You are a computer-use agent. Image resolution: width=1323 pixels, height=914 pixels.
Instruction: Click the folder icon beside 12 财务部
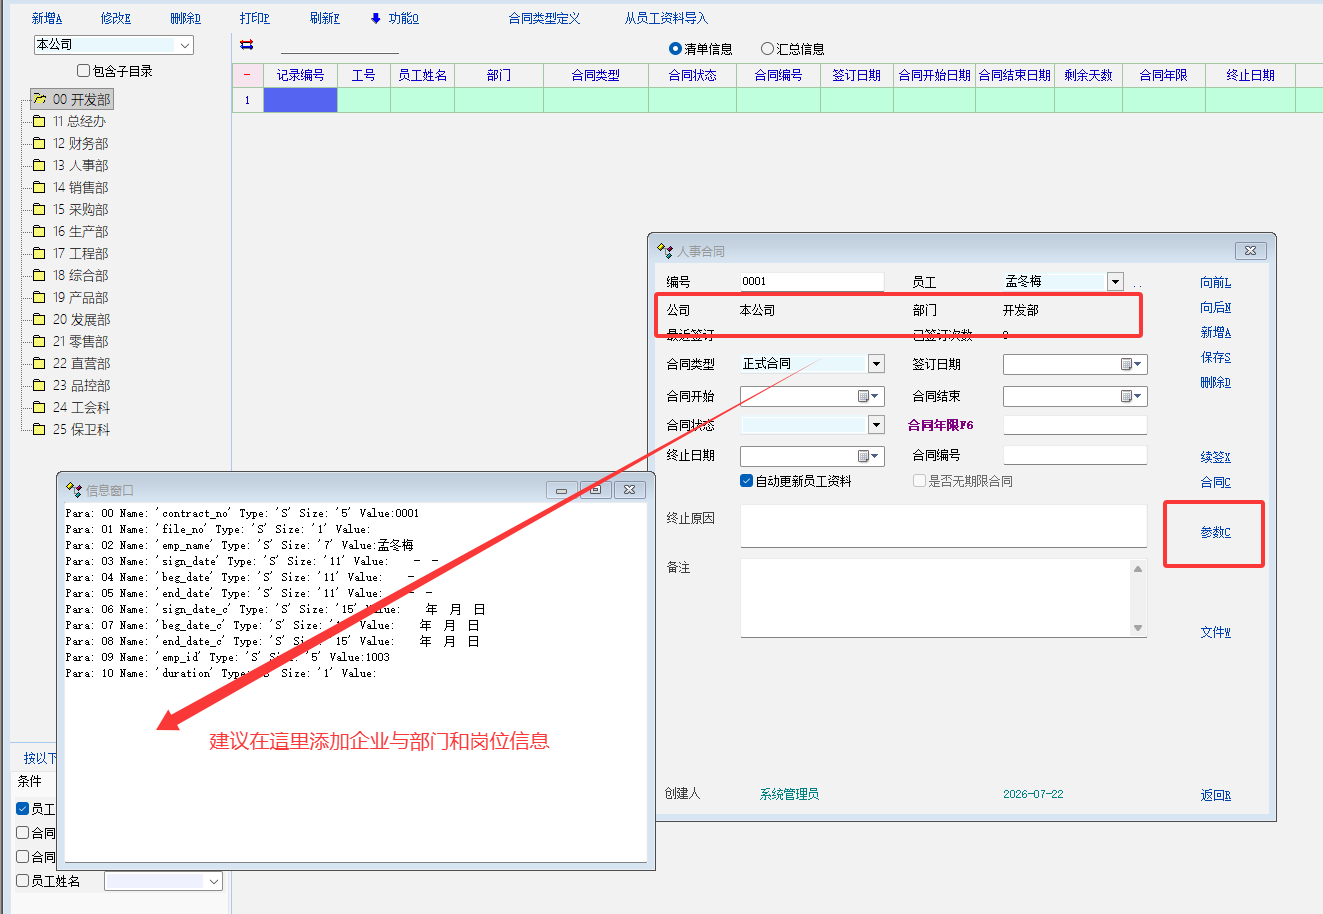[40, 143]
